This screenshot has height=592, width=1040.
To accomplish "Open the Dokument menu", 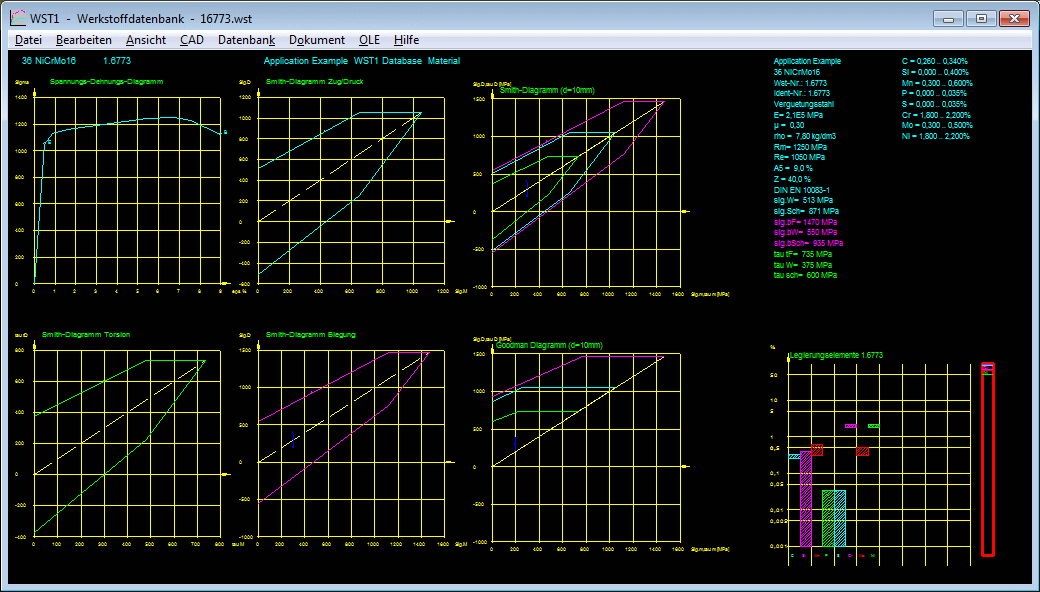I will 316,40.
